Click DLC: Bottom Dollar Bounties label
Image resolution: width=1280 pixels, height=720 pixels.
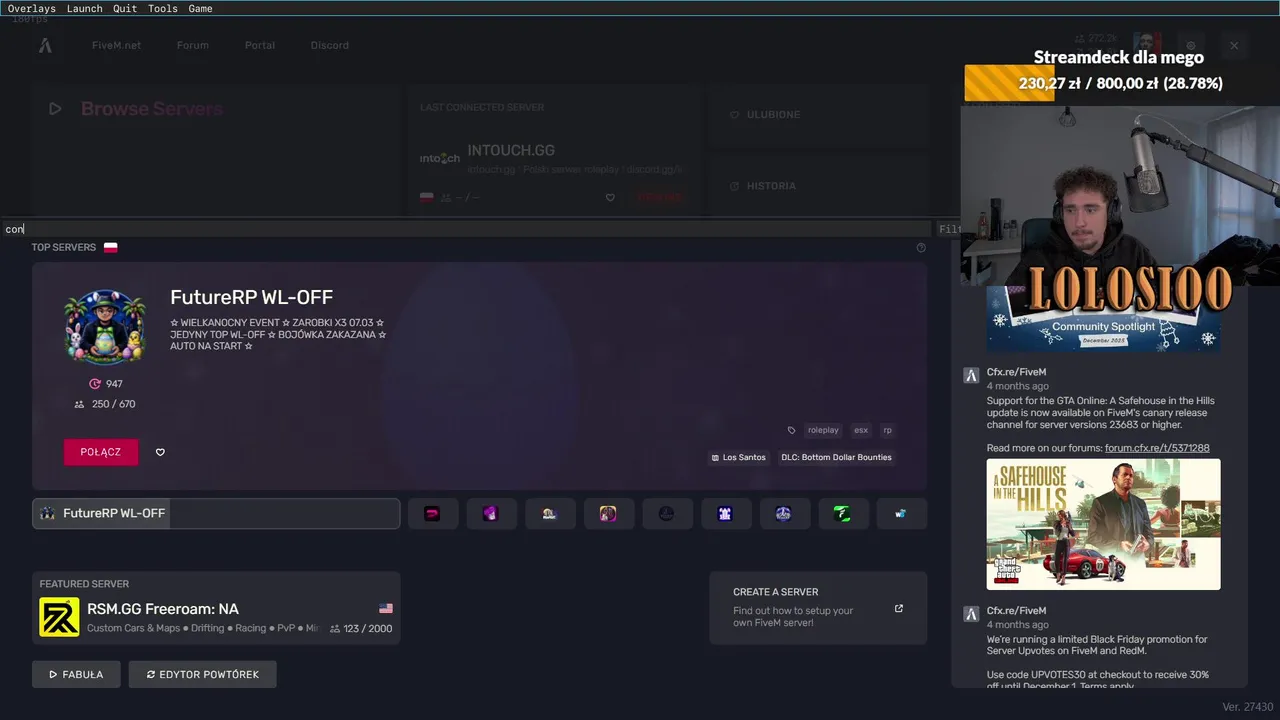(836, 457)
